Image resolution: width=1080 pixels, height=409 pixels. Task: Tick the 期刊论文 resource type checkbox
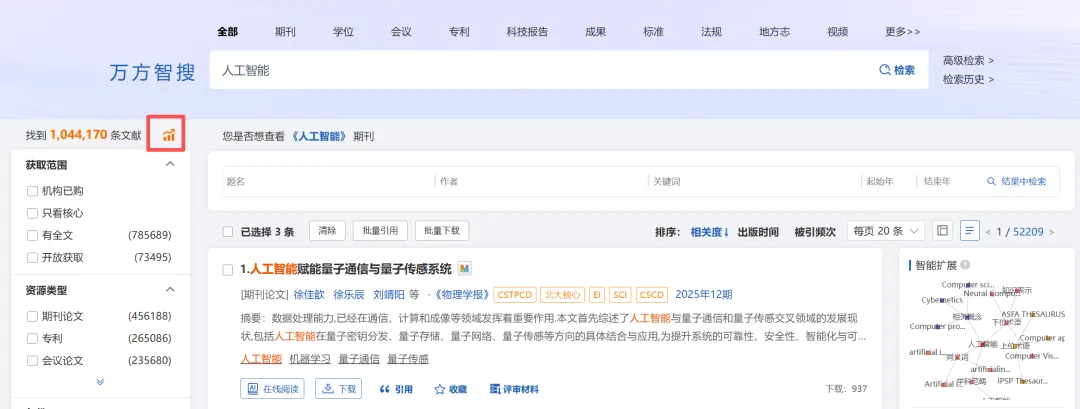coord(32,317)
